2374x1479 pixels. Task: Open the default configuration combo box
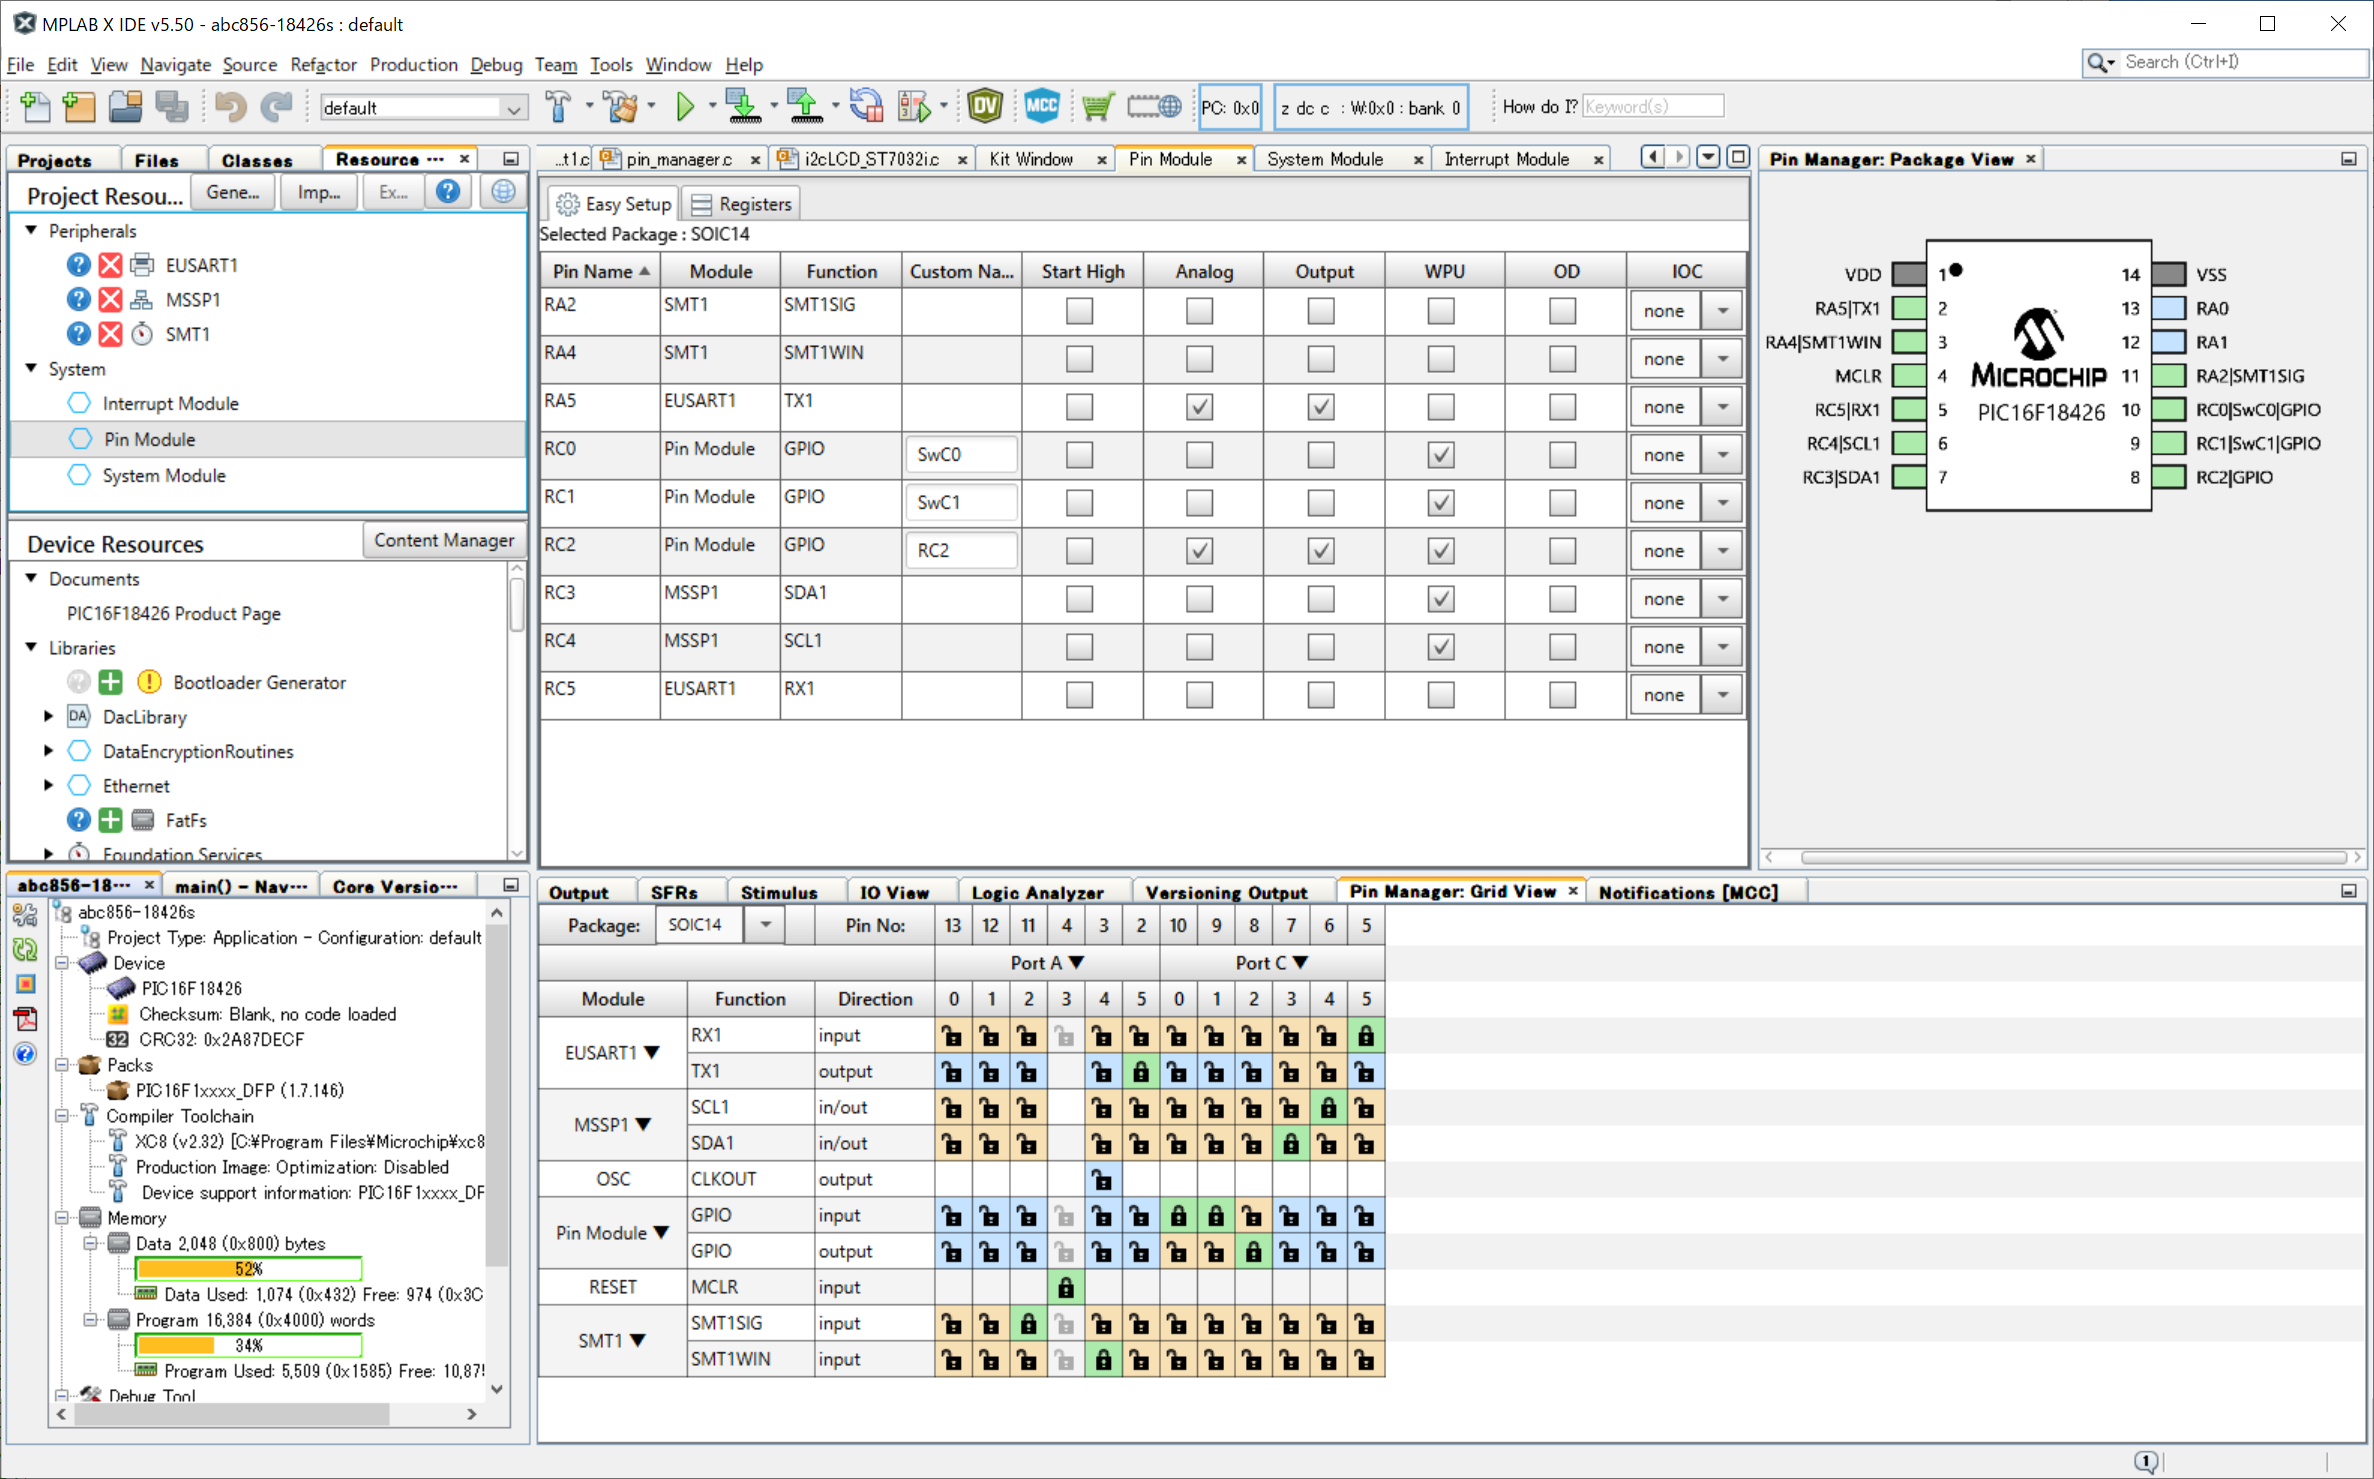pyautogui.click(x=423, y=108)
